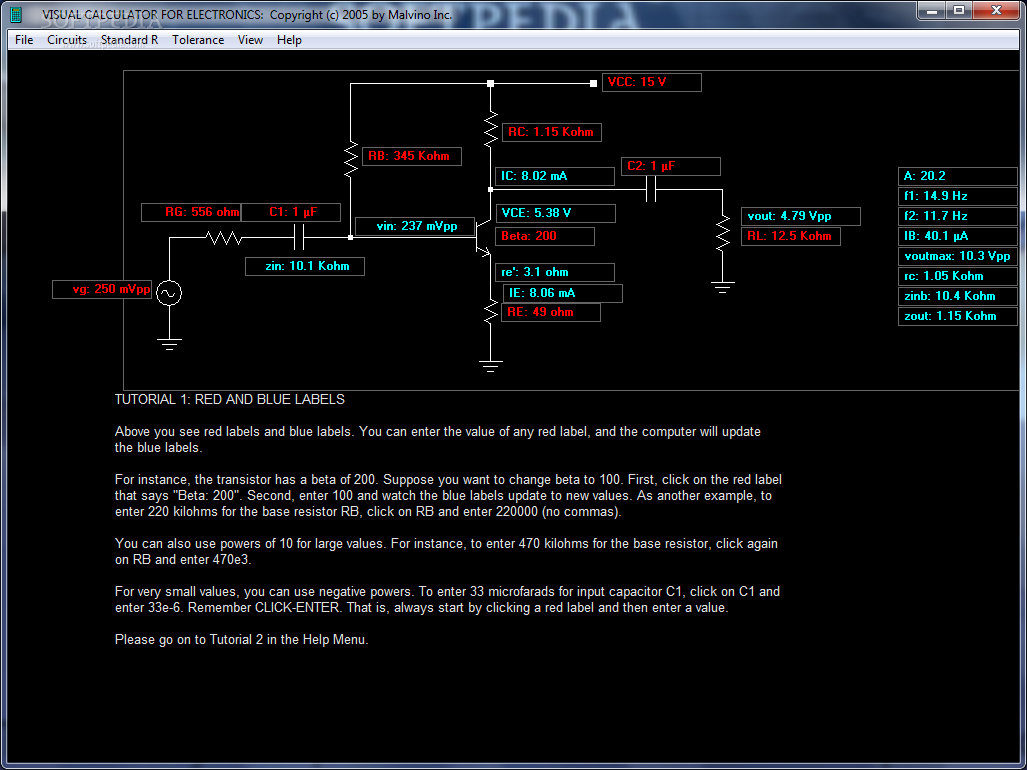Select the red RE: 49 ohm label
This screenshot has height=770, width=1027.
point(551,312)
